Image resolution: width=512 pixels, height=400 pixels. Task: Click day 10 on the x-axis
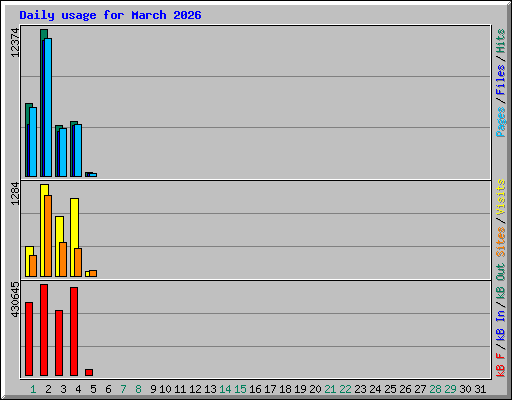click(165, 389)
